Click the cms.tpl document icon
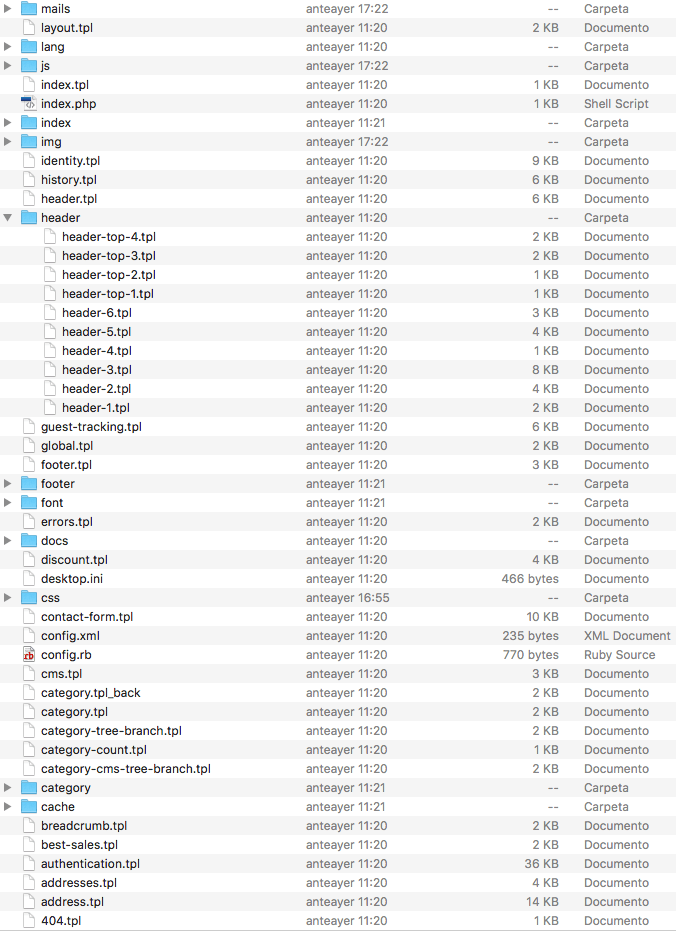676x931 pixels. tap(28, 674)
